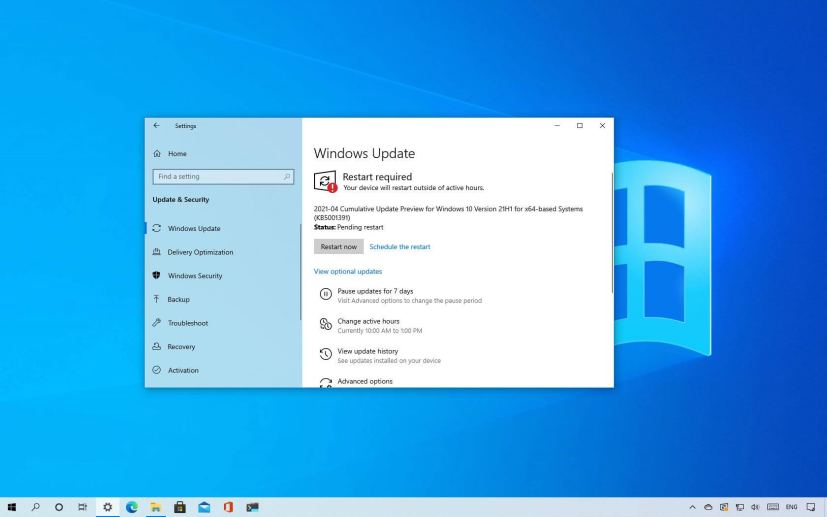Click the Windows Update page scrollbar
Screen dimensions: 827x517
pyautogui.click(x=610, y=230)
